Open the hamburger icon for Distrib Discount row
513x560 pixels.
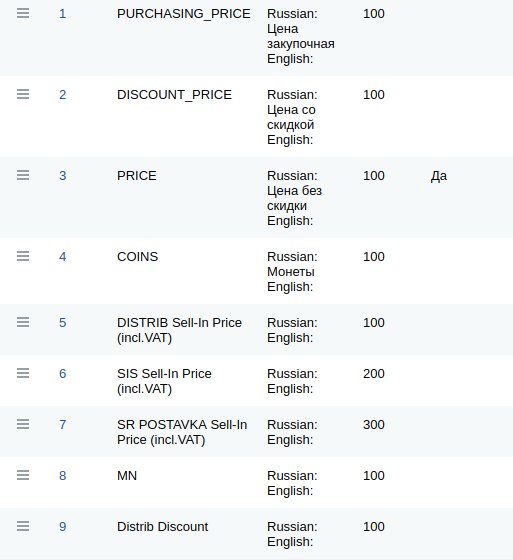point(23,526)
